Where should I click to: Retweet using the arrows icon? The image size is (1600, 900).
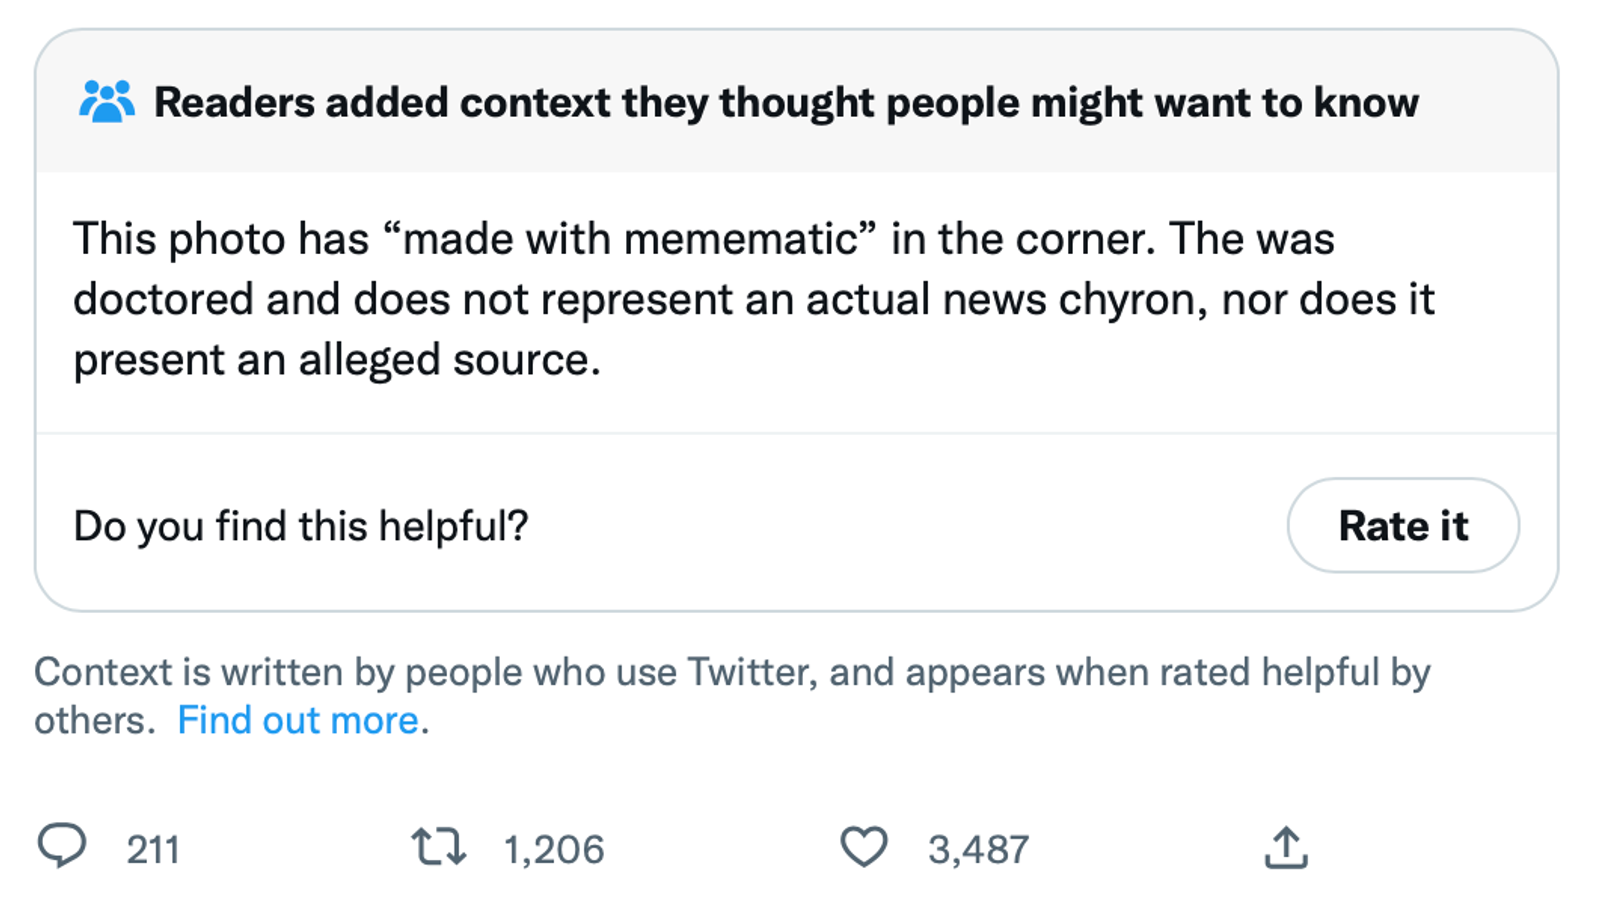pos(438,847)
